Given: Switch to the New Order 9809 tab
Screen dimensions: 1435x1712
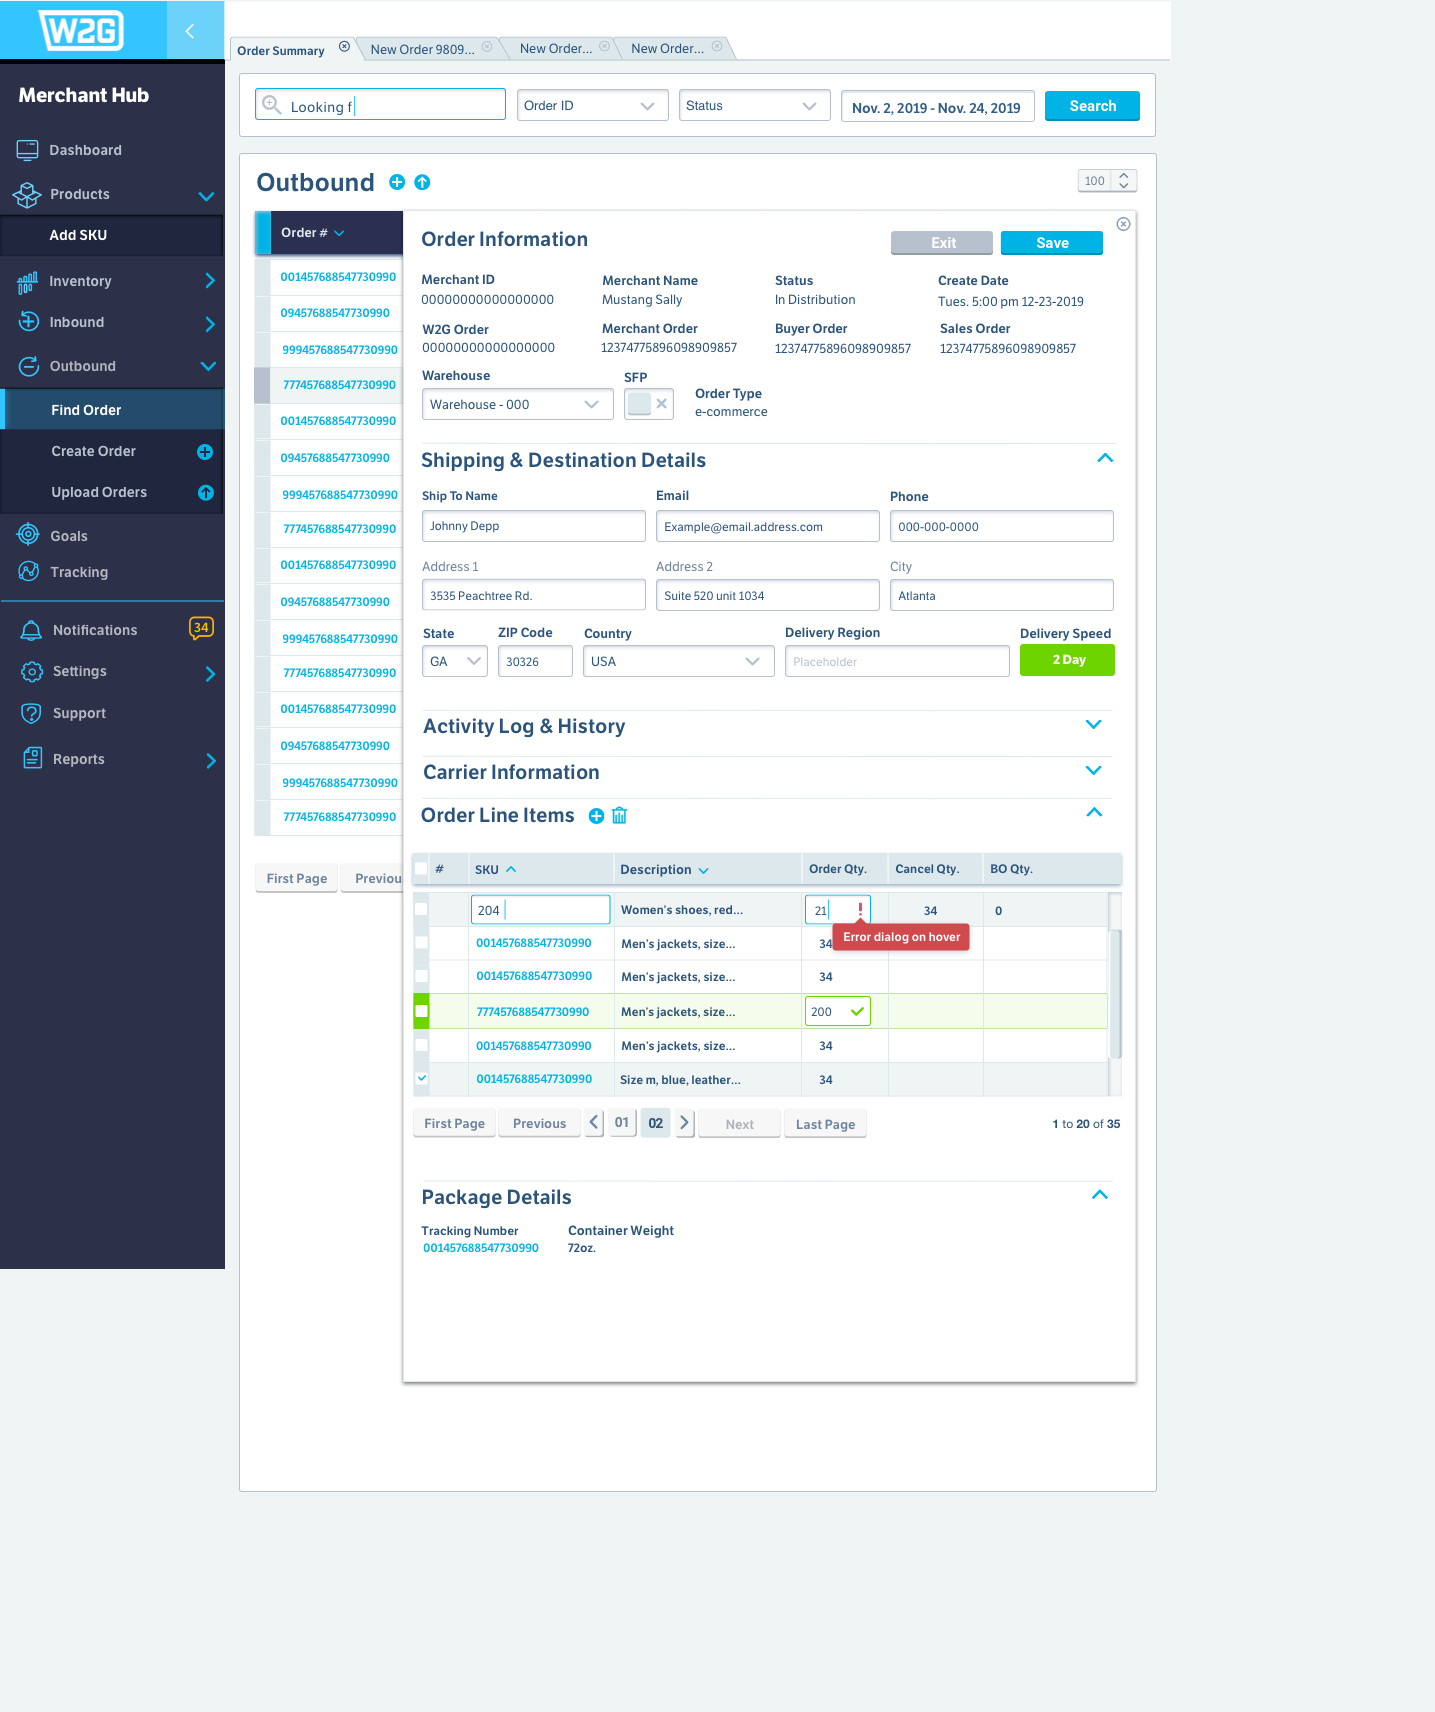Looking at the screenshot, I should pyautogui.click(x=422, y=49).
